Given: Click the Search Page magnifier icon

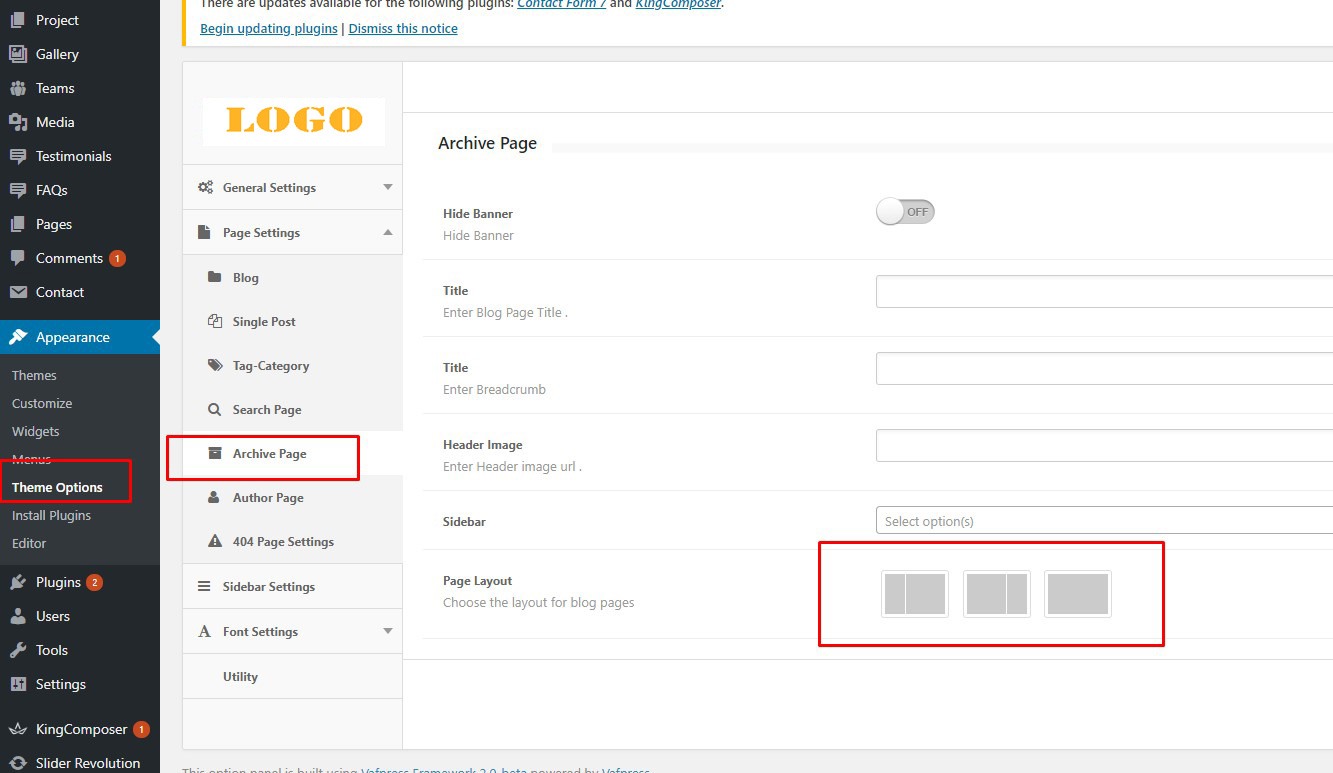Looking at the screenshot, I should [x=215, y=410].
